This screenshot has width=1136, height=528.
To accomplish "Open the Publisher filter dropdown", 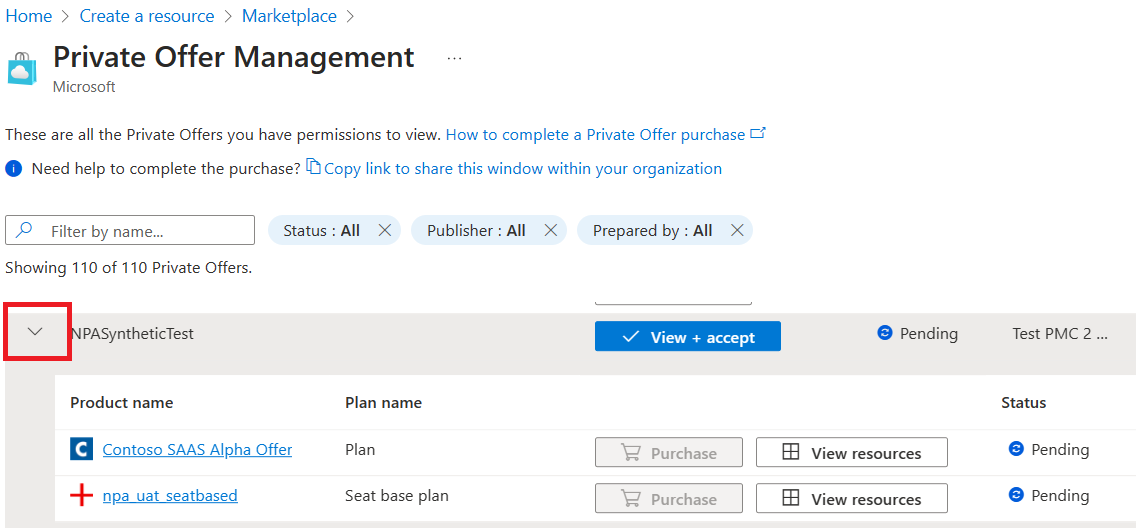I will pos(476,231).
